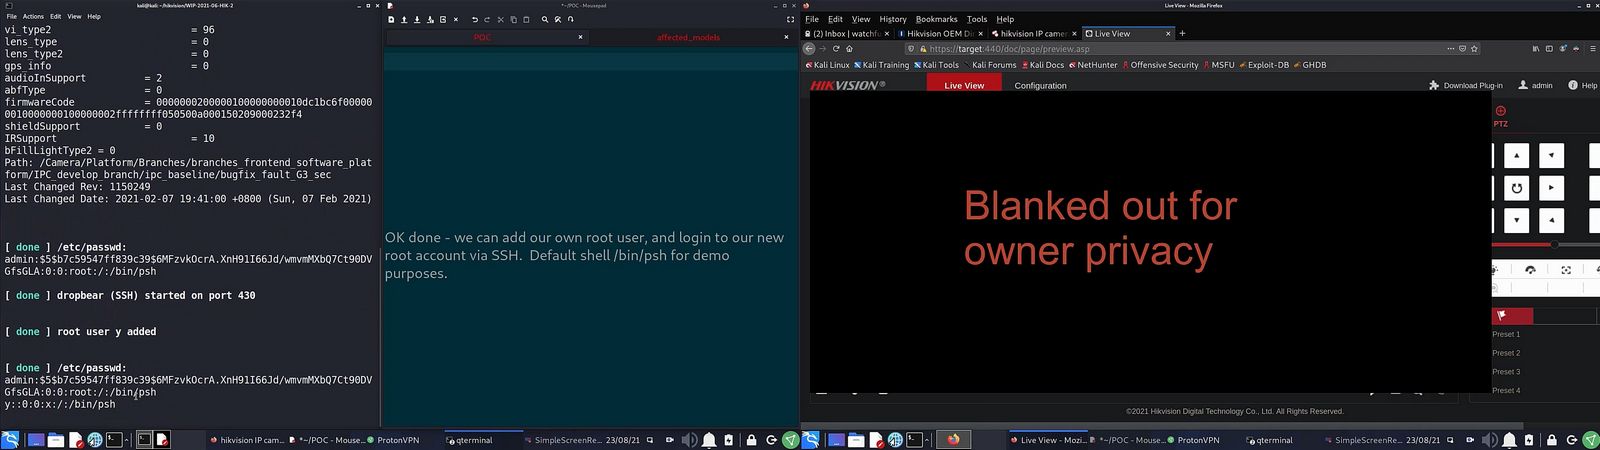
Task: Click Download Plug-in link
Action: pyautogui.click(x=1466, y=86)
